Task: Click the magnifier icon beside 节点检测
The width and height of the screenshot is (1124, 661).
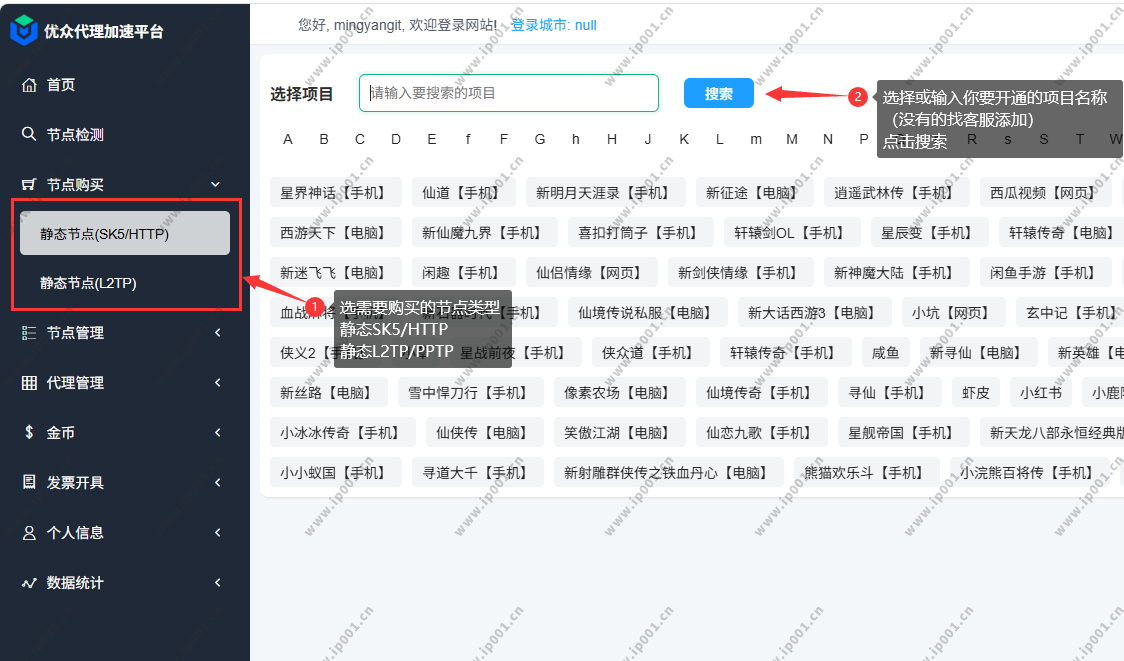Action: coord(29,134)
